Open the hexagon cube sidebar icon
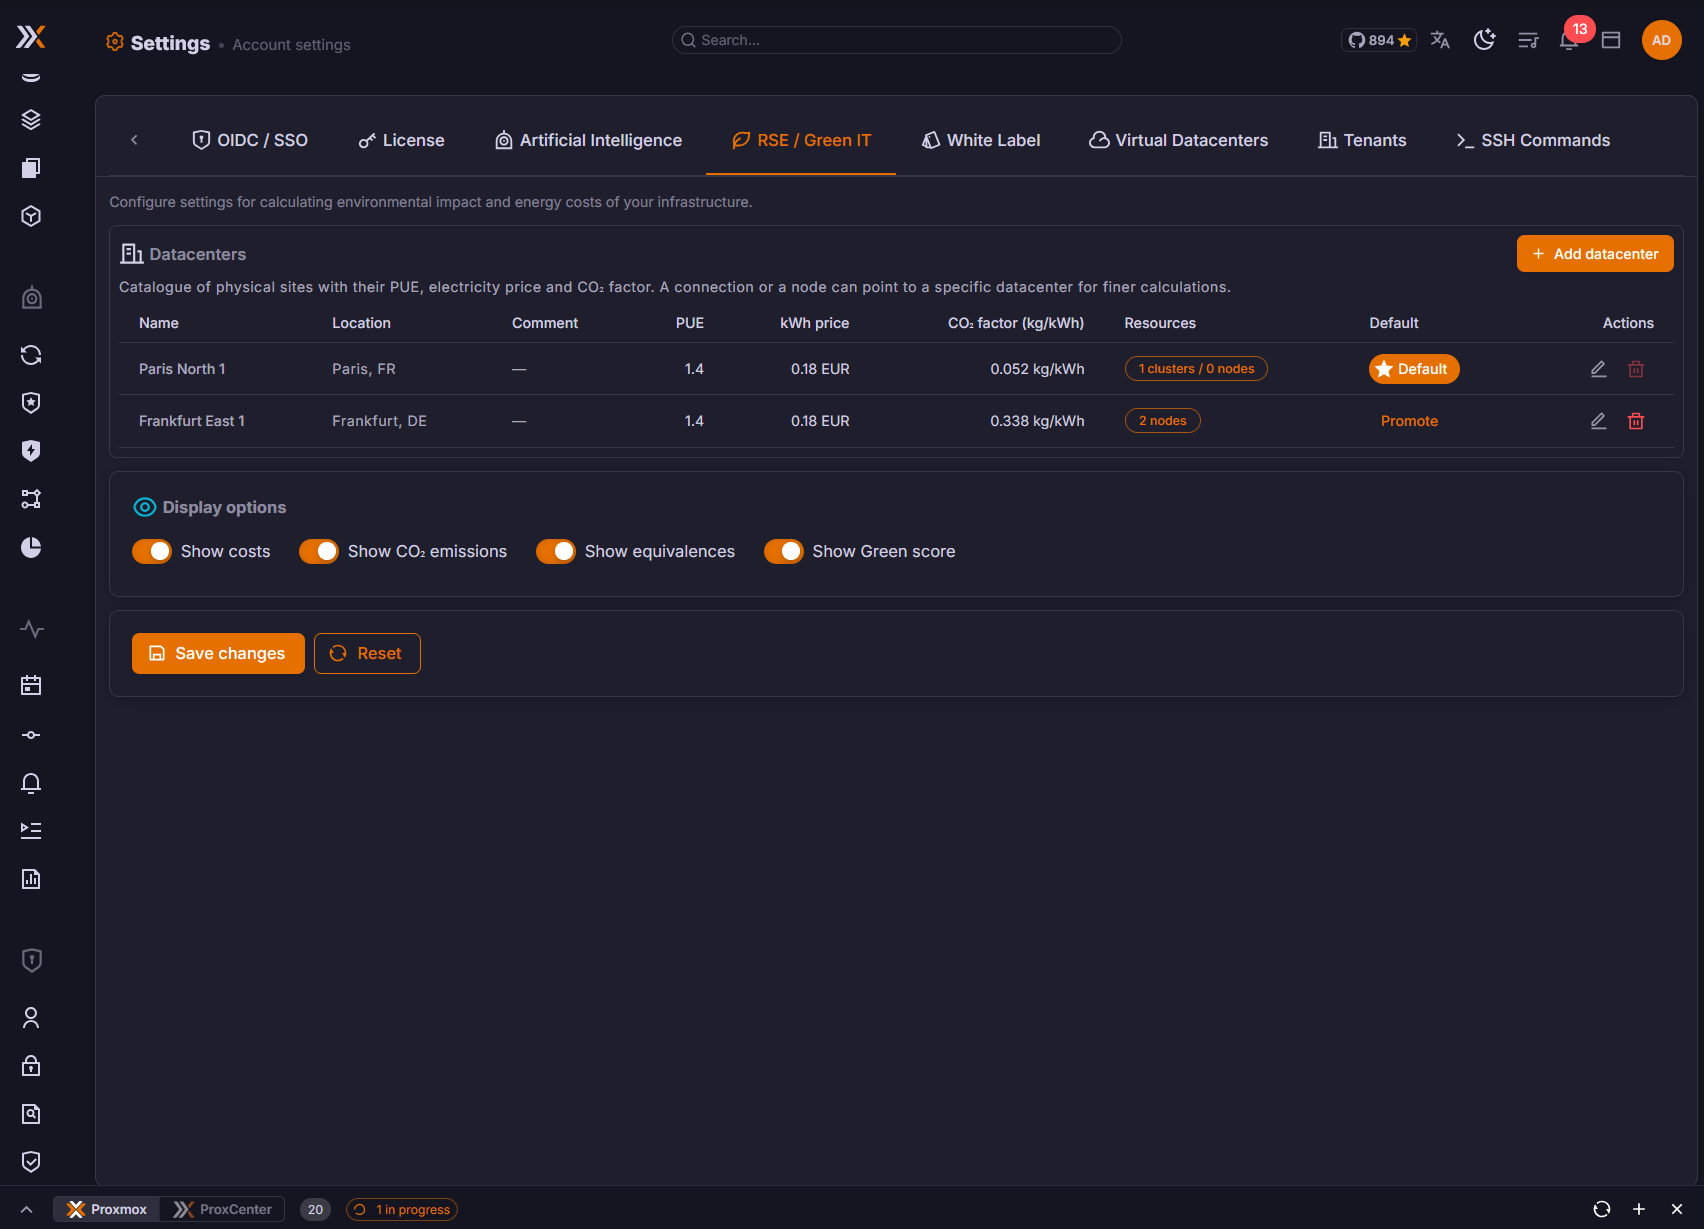Image resolution: width=1704 pixels, height=1229 pixels. [31, 216]
